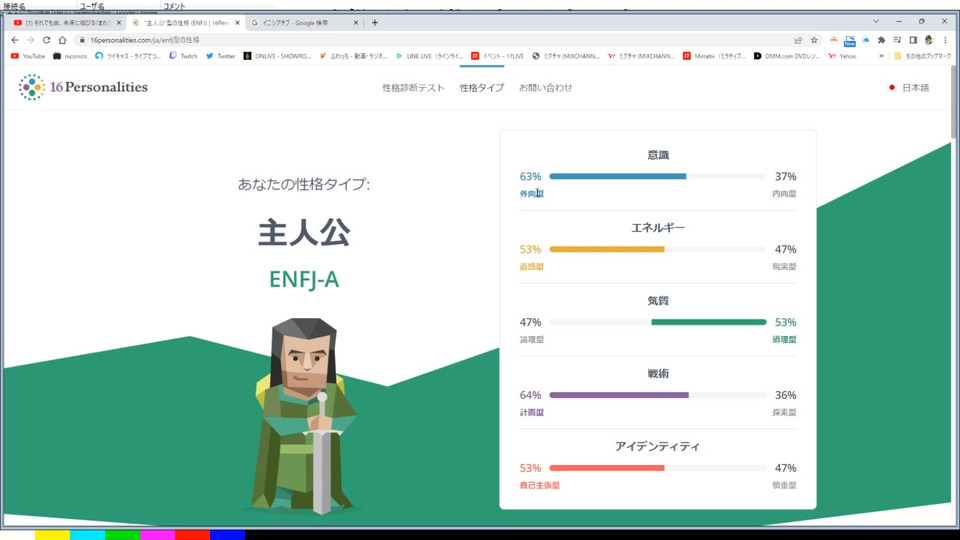Click the blue cloud extension icon

click(866, 40)
